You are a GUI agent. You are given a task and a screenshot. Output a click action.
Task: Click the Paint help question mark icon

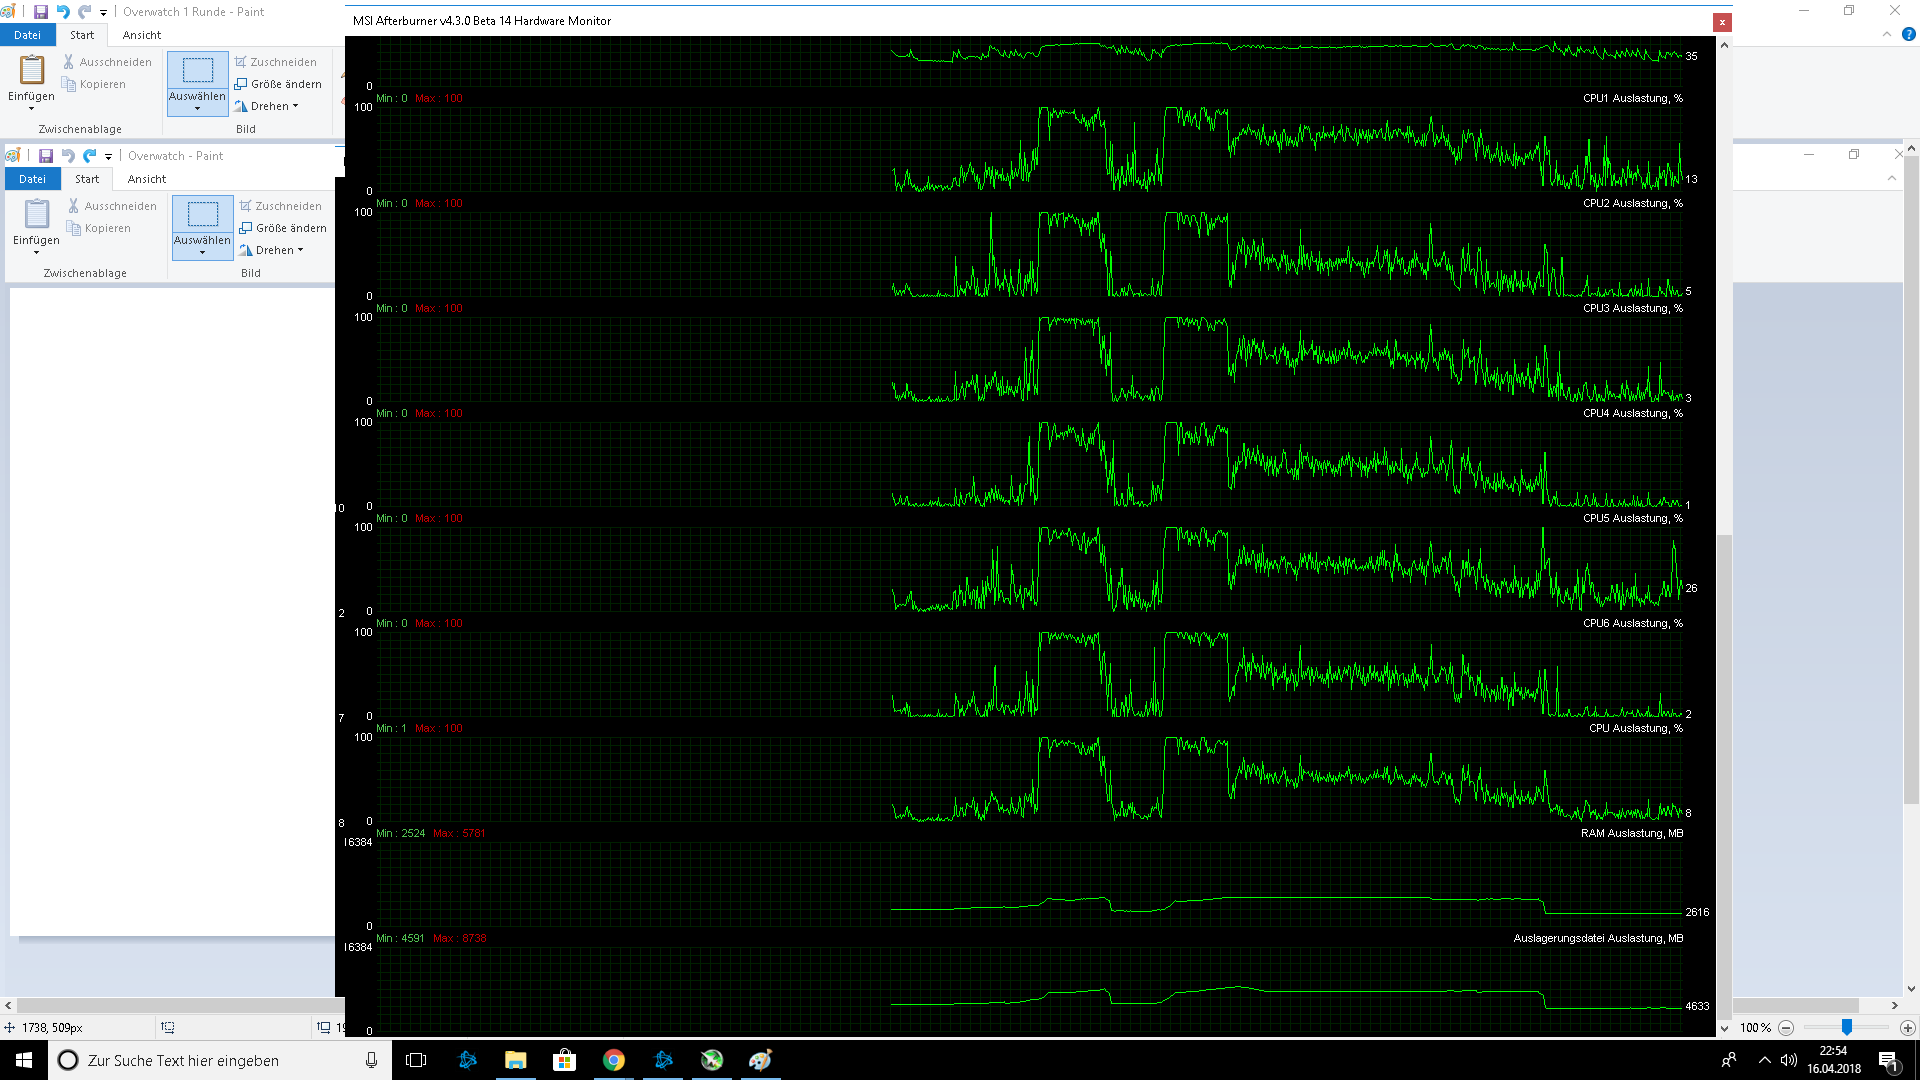pos(1908,34)
